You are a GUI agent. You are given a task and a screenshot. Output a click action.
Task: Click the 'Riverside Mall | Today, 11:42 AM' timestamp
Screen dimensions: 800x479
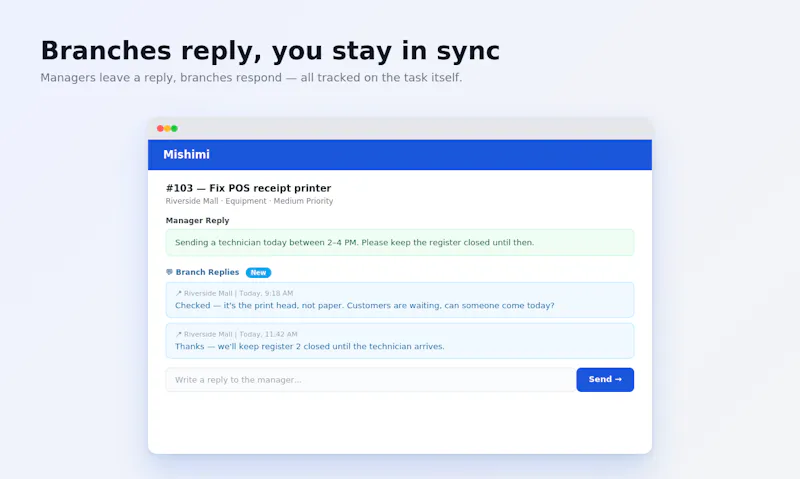point(240,334)
